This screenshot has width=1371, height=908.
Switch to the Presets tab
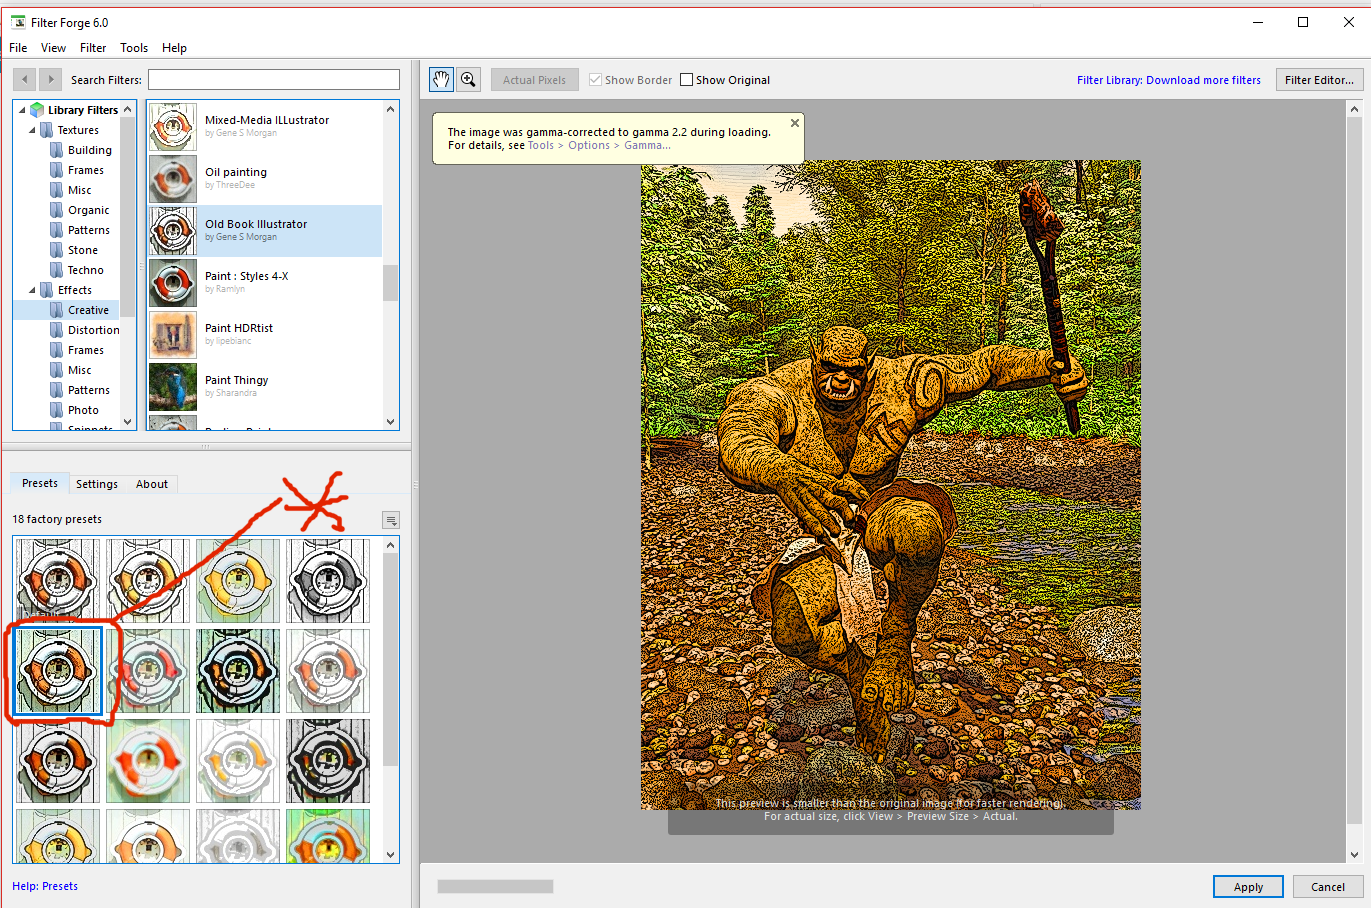[40, 483]
